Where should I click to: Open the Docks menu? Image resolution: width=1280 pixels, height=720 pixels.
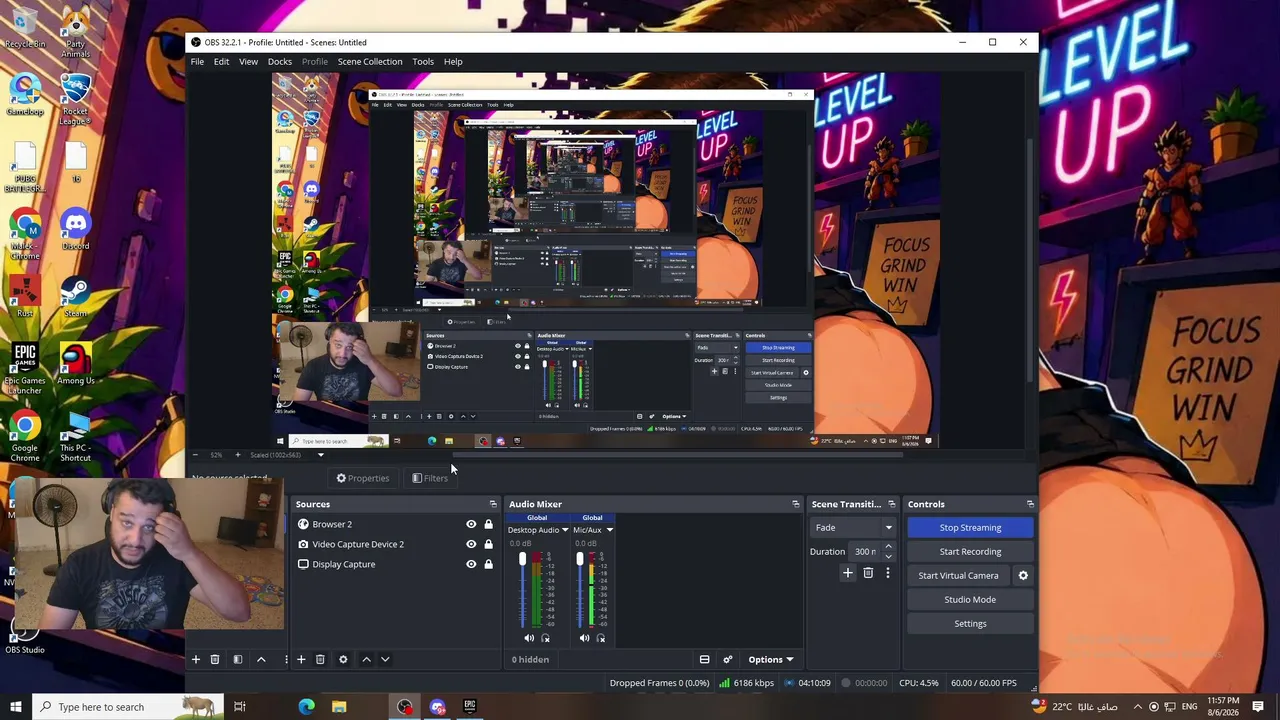(280, 62)
